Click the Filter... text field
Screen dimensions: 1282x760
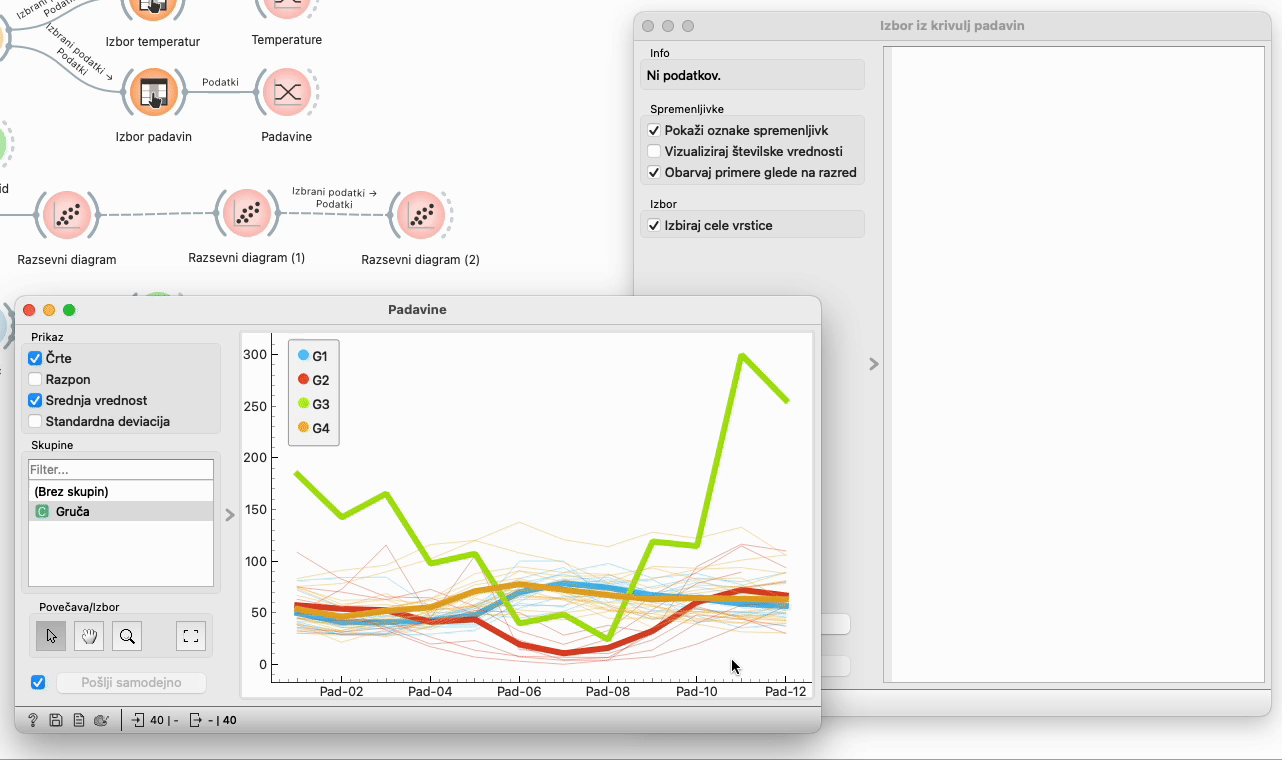point(120,469)
